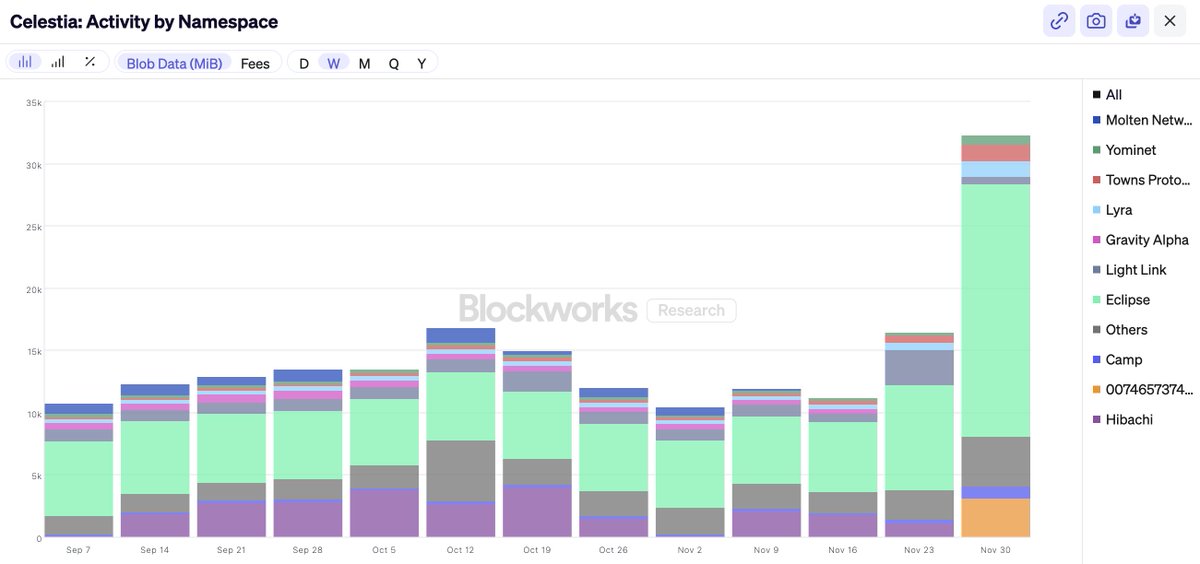Copy the chart link with link icon
The width and height of the screenshot is (1200, 564).
[x=1059, y=20]
